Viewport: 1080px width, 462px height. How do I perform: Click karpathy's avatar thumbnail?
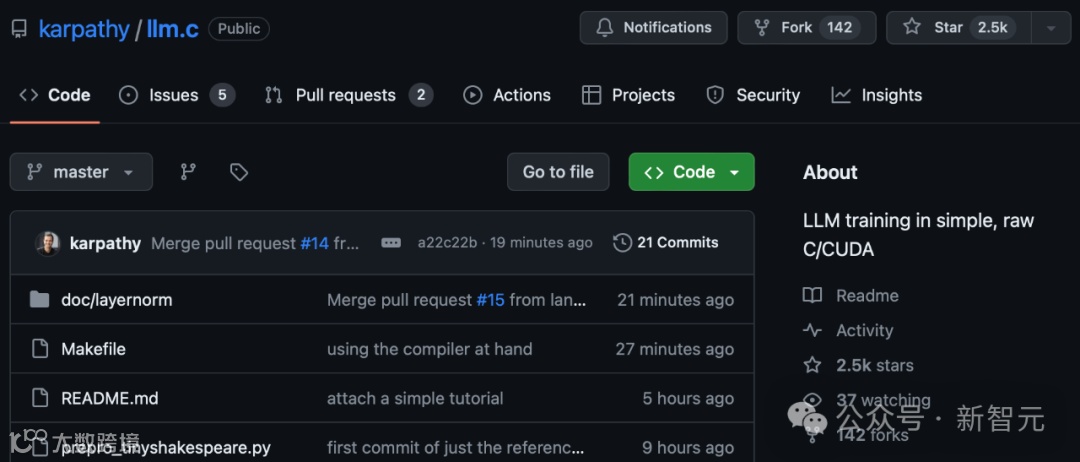point(47,243)
